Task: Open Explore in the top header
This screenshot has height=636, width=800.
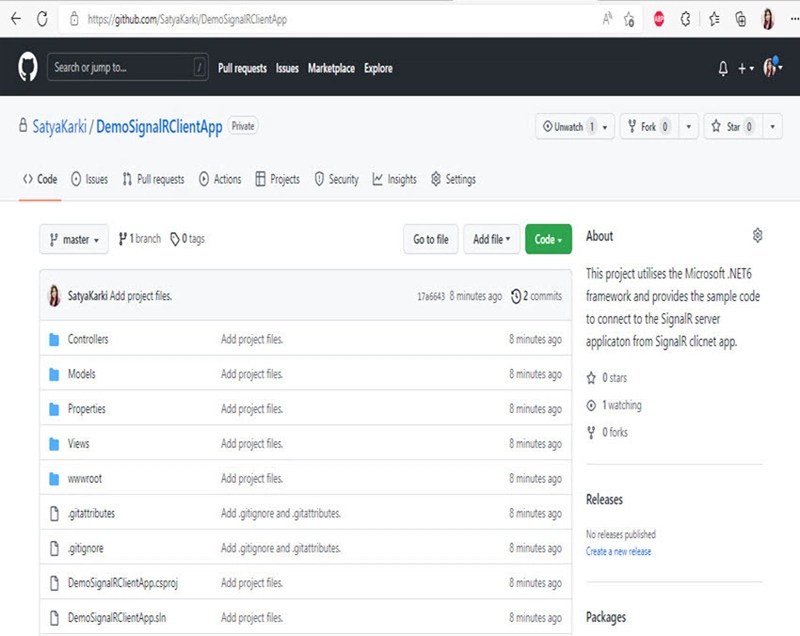Action: pyautogui.click(x=378, y=68)
